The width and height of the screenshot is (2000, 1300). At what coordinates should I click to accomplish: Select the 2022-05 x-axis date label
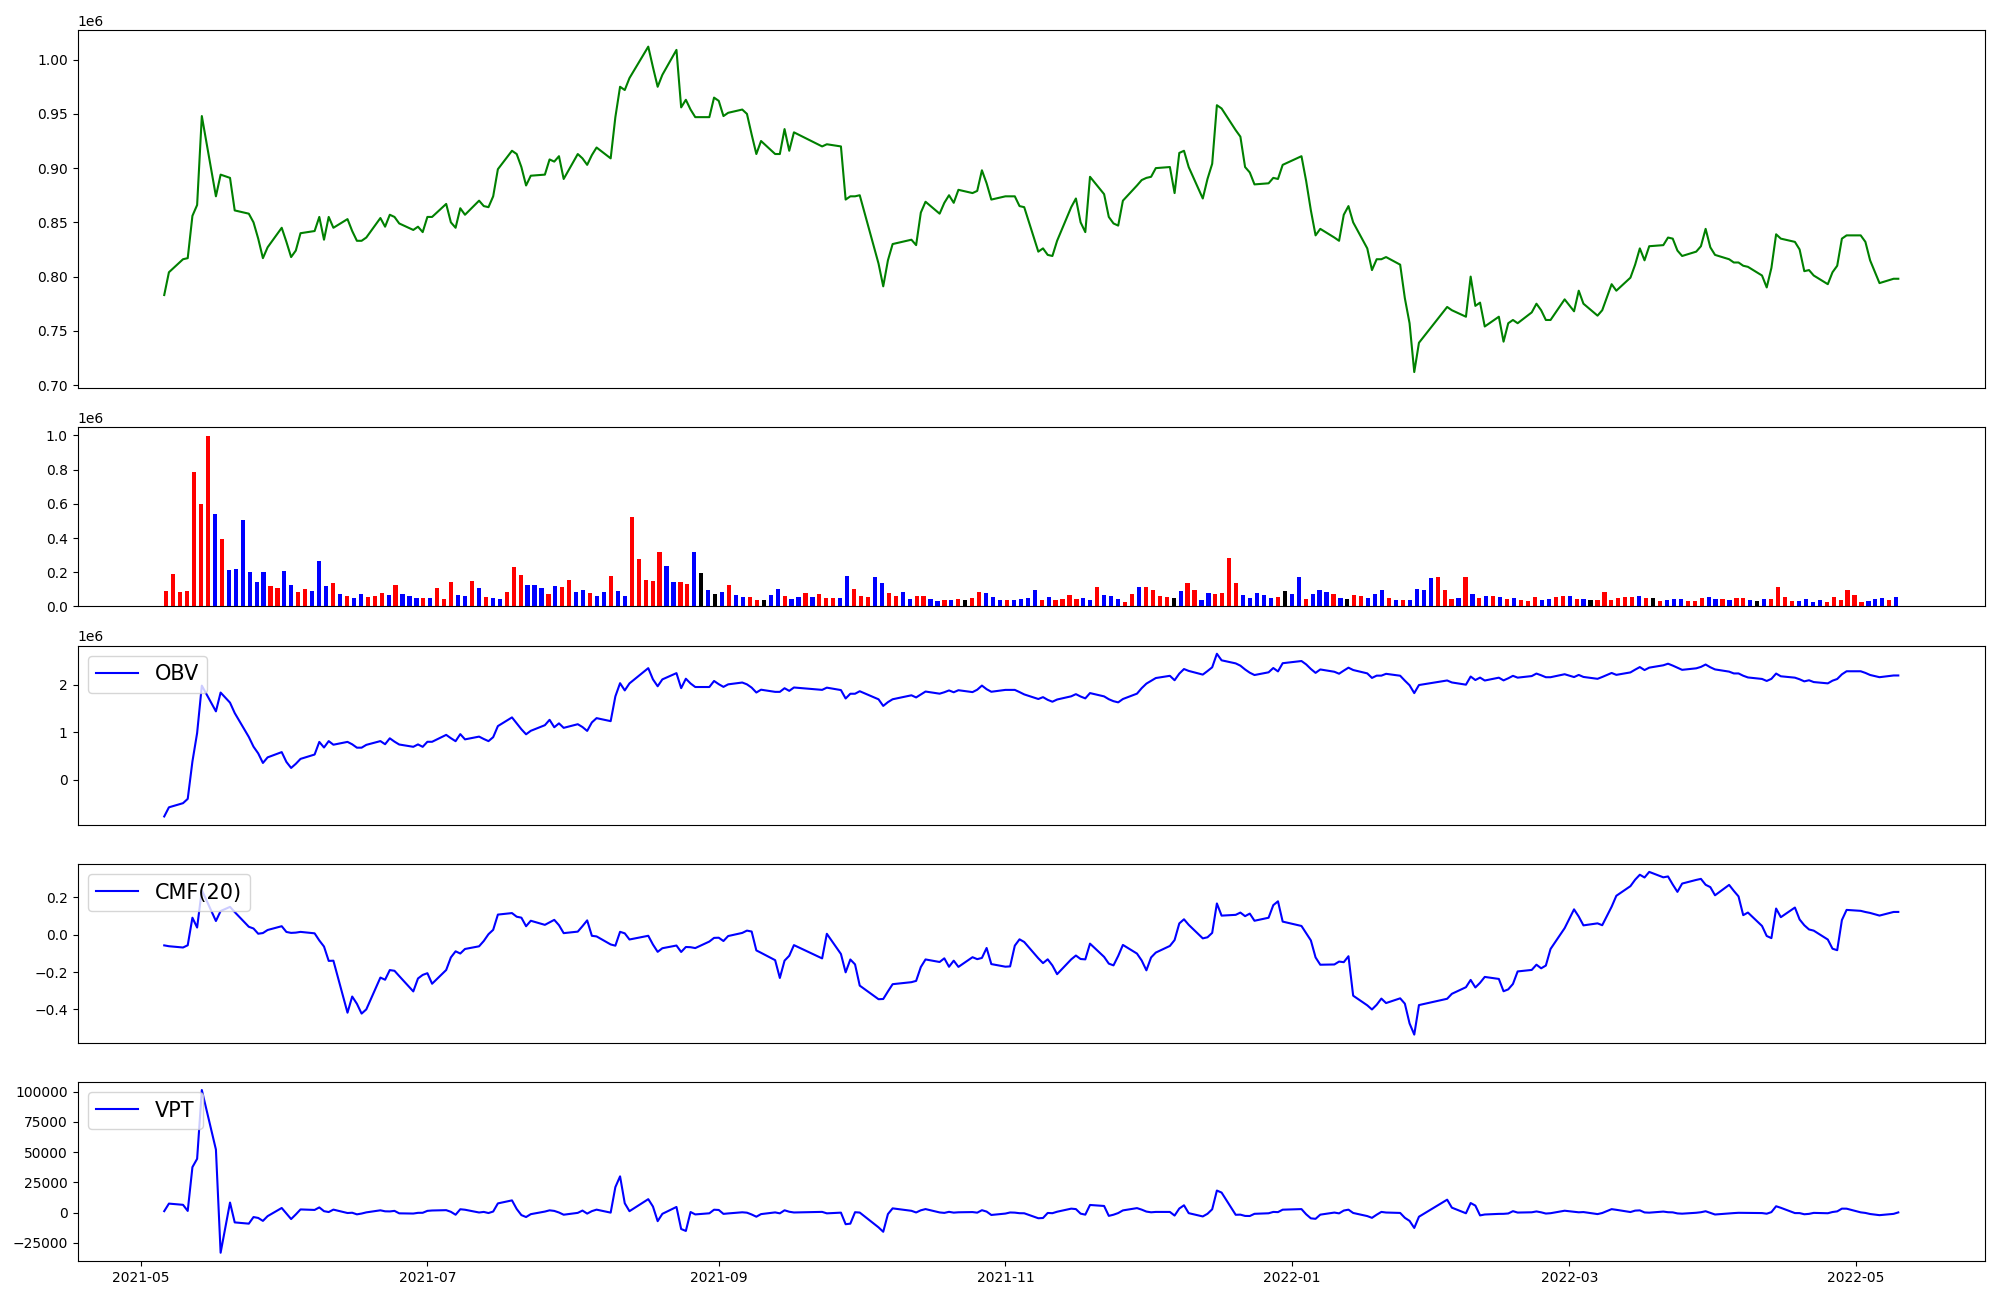(x=1856, y=1277)
